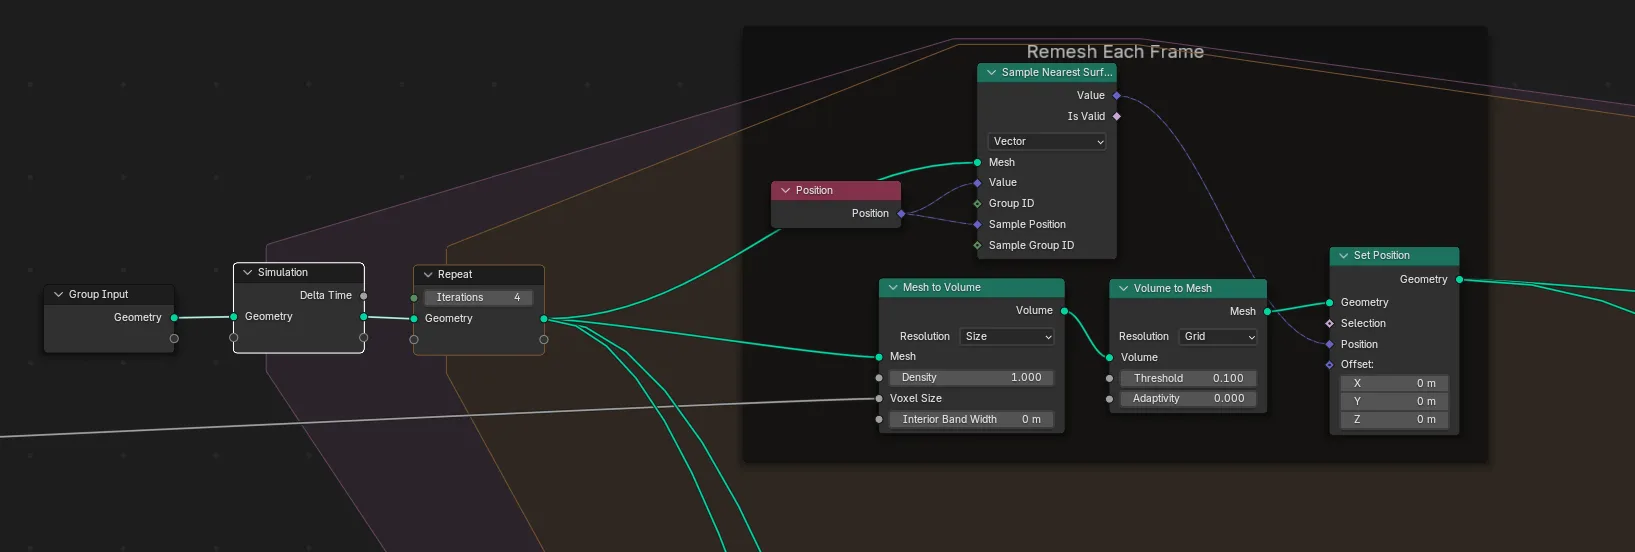
Task: Click the Offset Y field
Action: pos(1394,401)
